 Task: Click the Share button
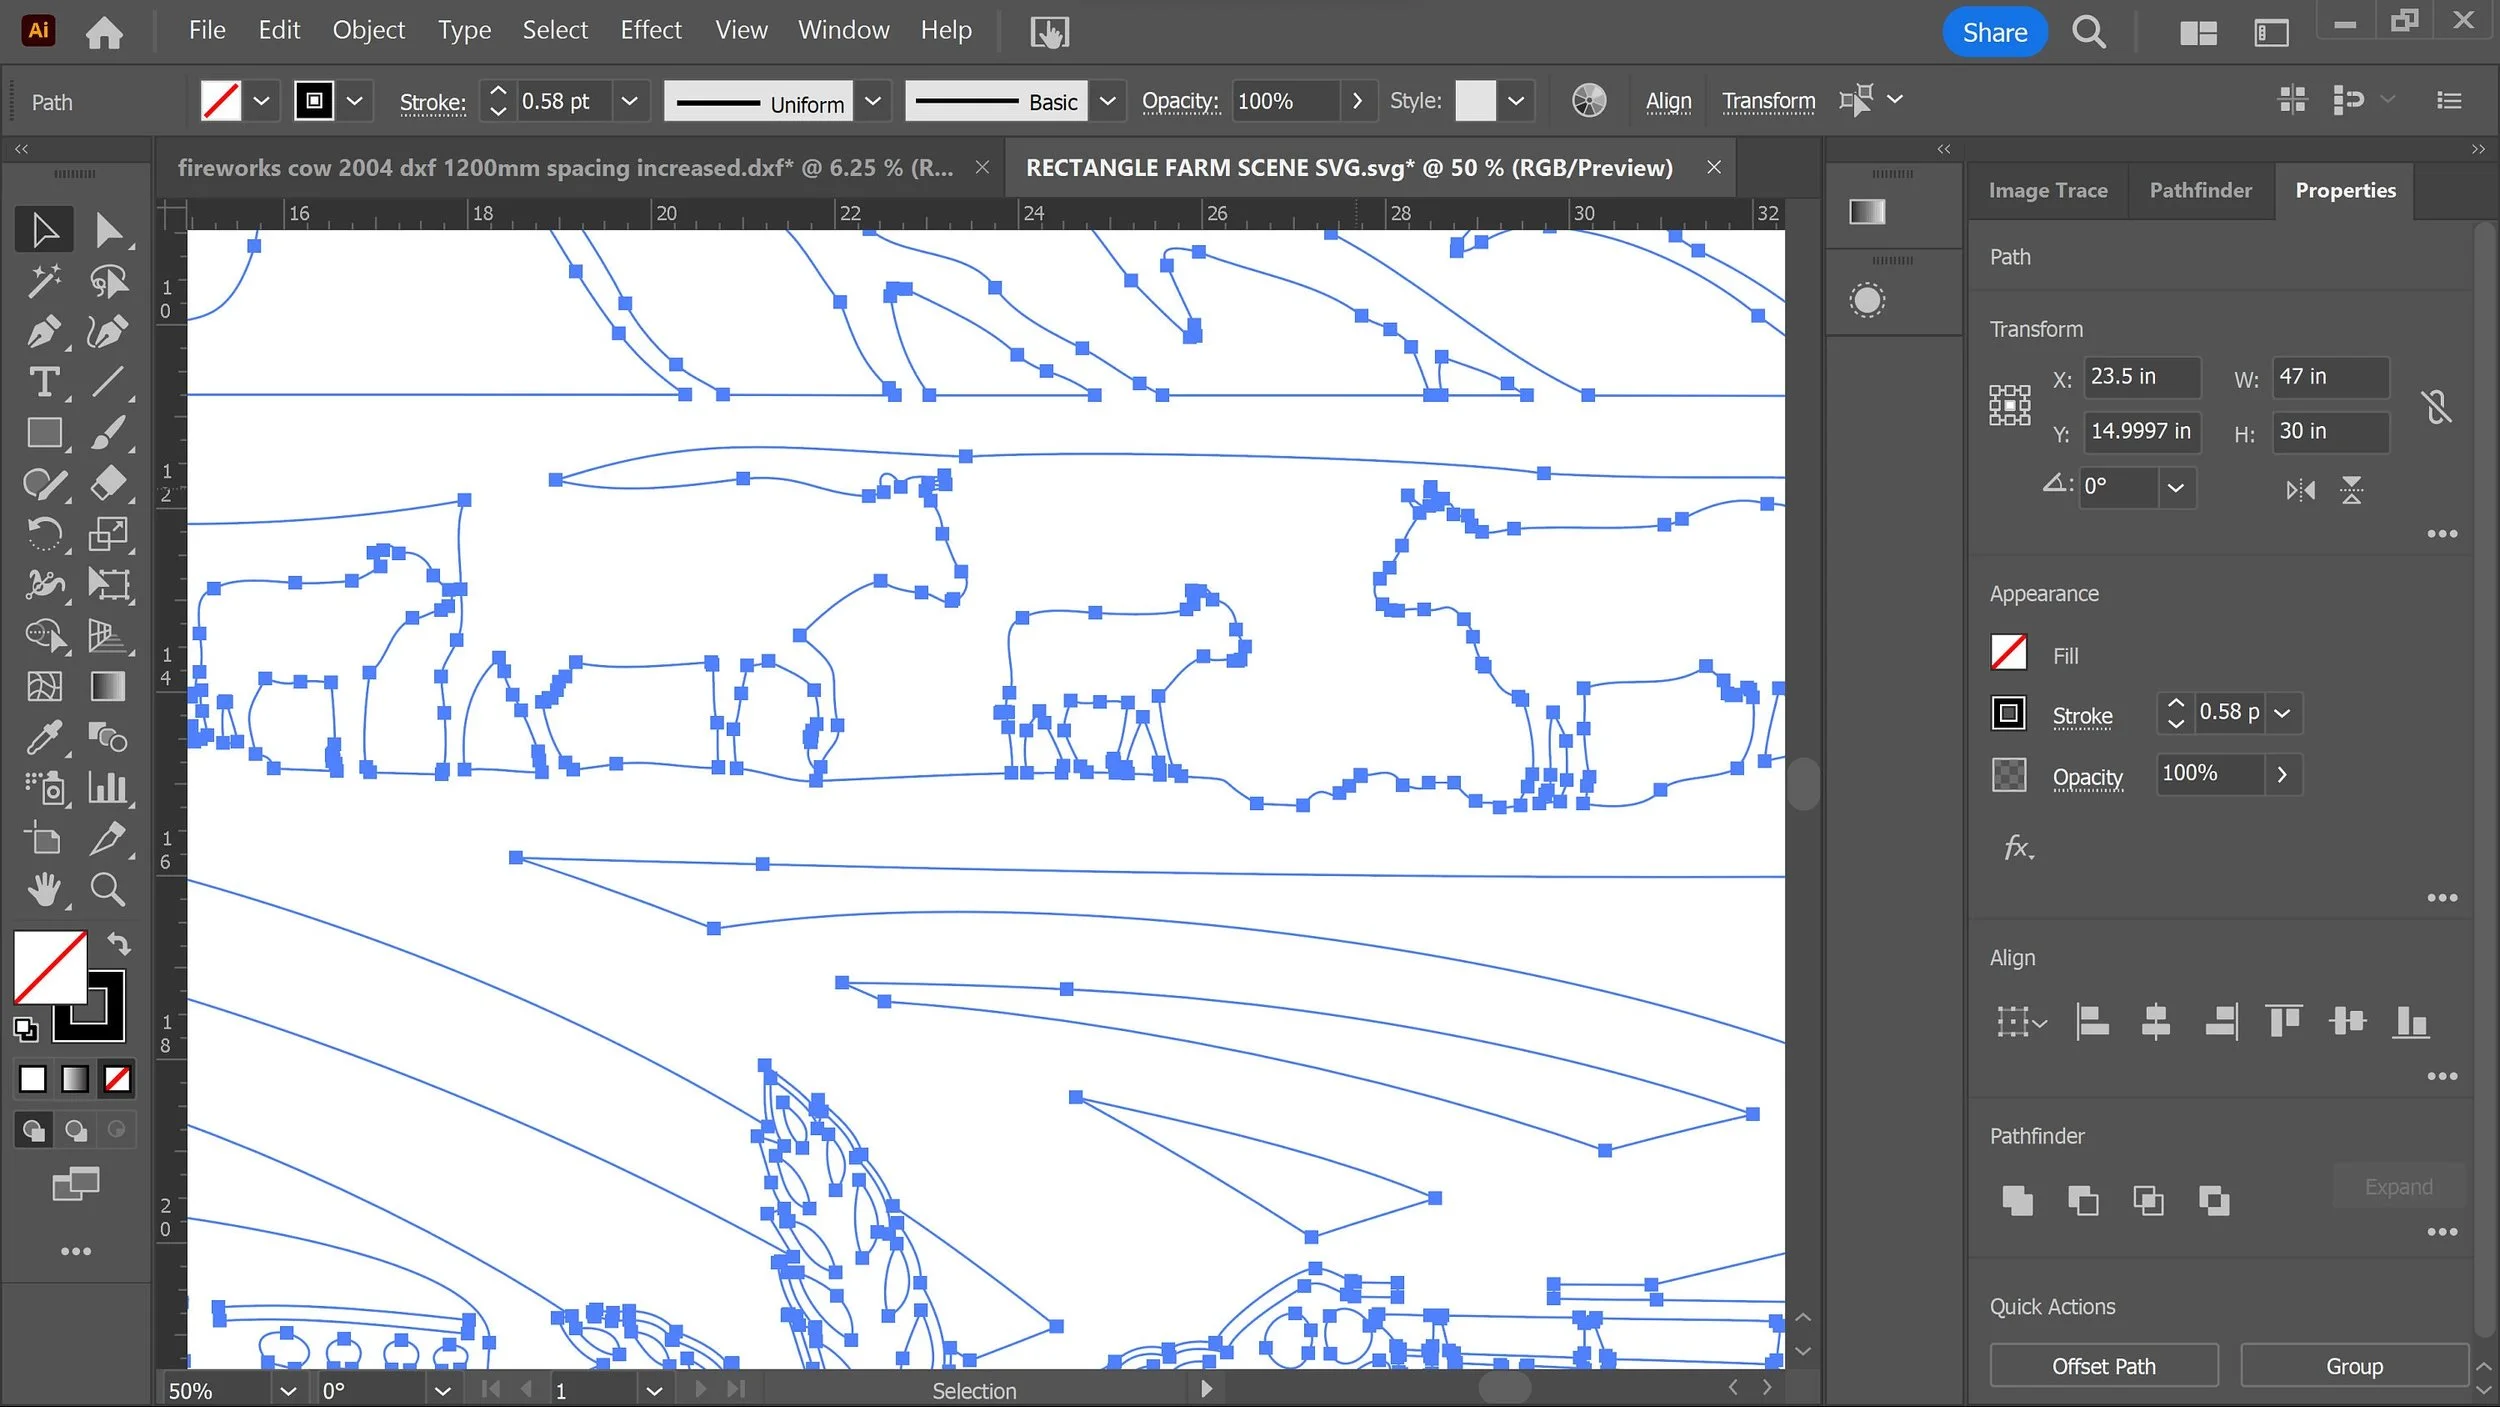[1994, 32]
